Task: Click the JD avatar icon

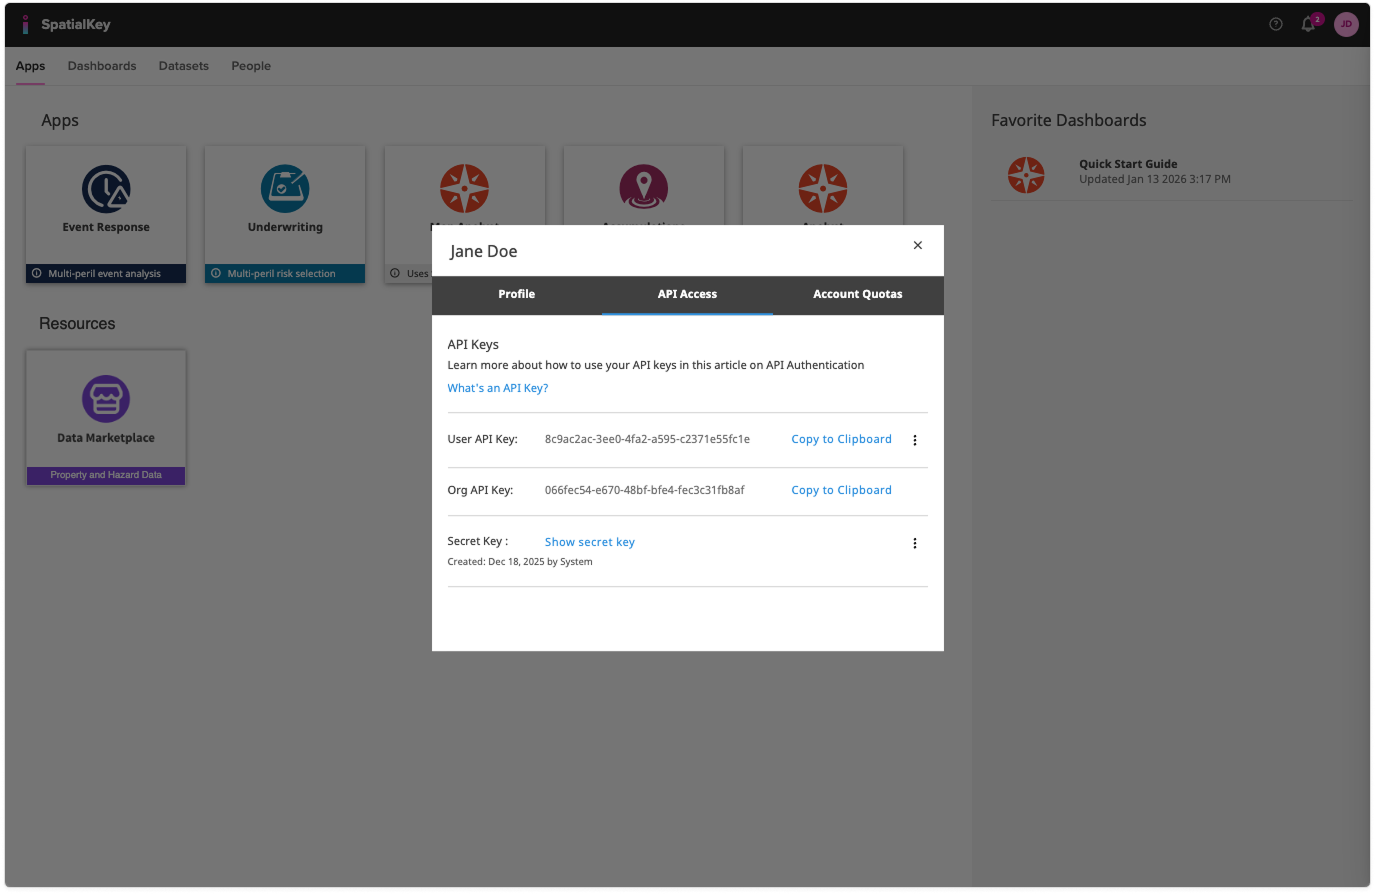Action: (x=1346, y=23)
